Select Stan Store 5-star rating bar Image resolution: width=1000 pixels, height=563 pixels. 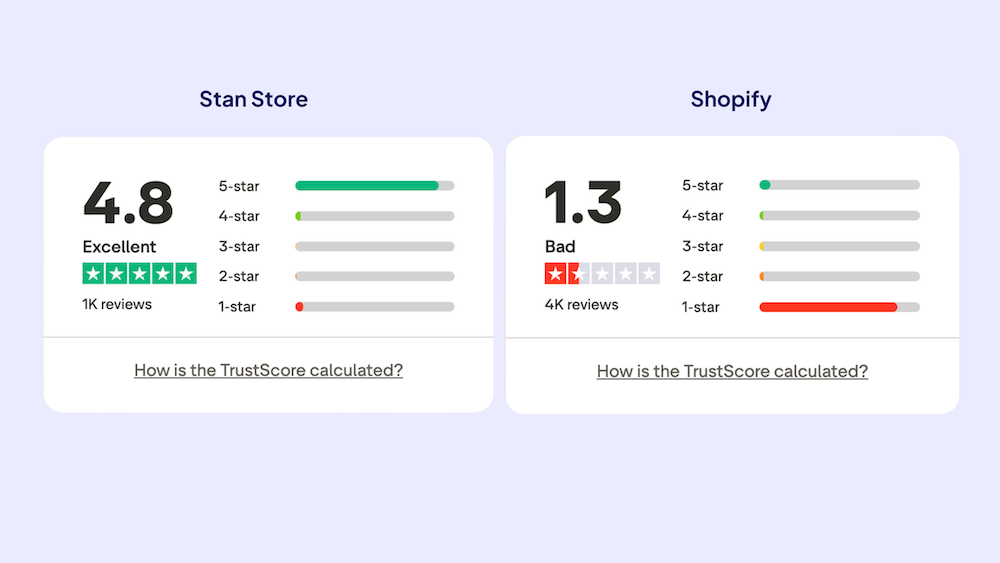tap(374, 185)
